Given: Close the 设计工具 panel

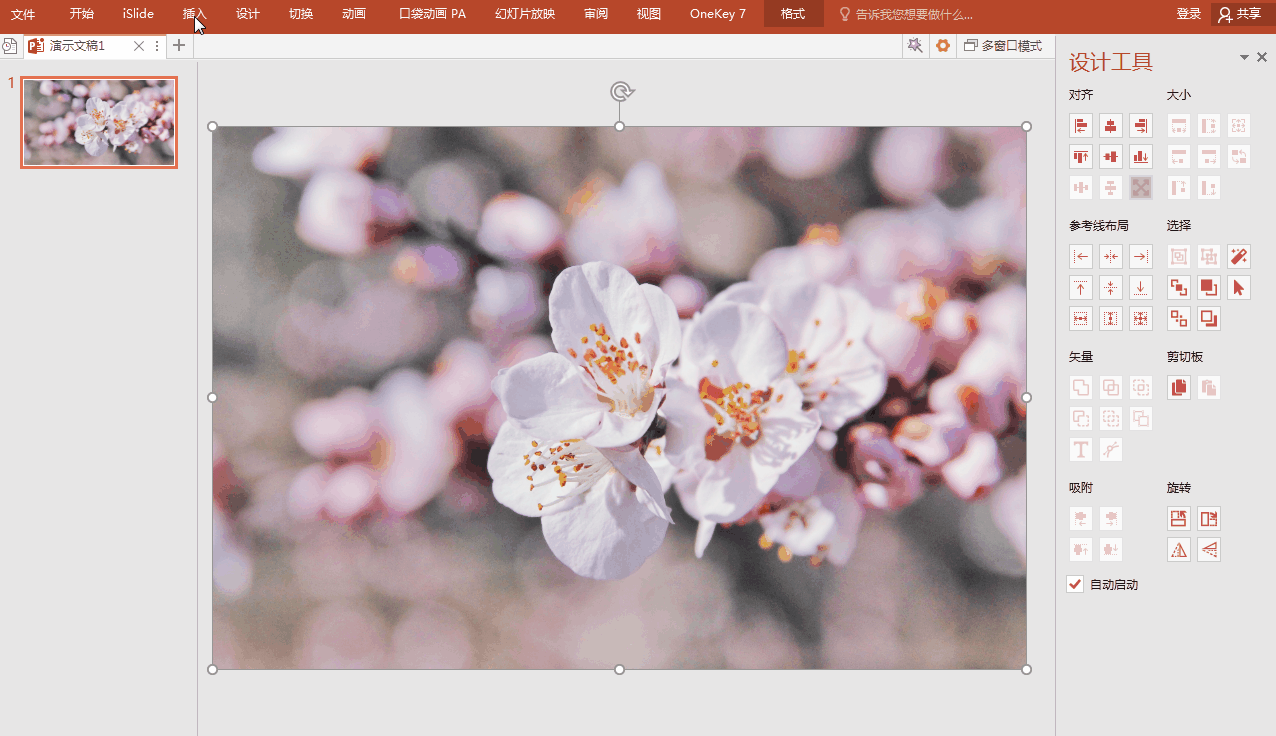Looking at the screenshot, I should (x=1262, y=58).
